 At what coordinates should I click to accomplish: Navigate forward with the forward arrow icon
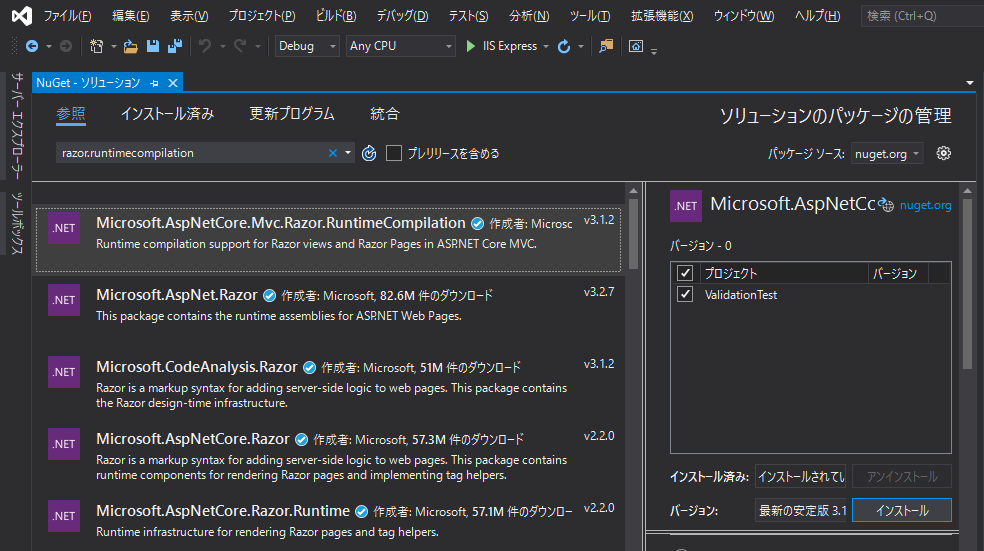click(x=66, y=46)
